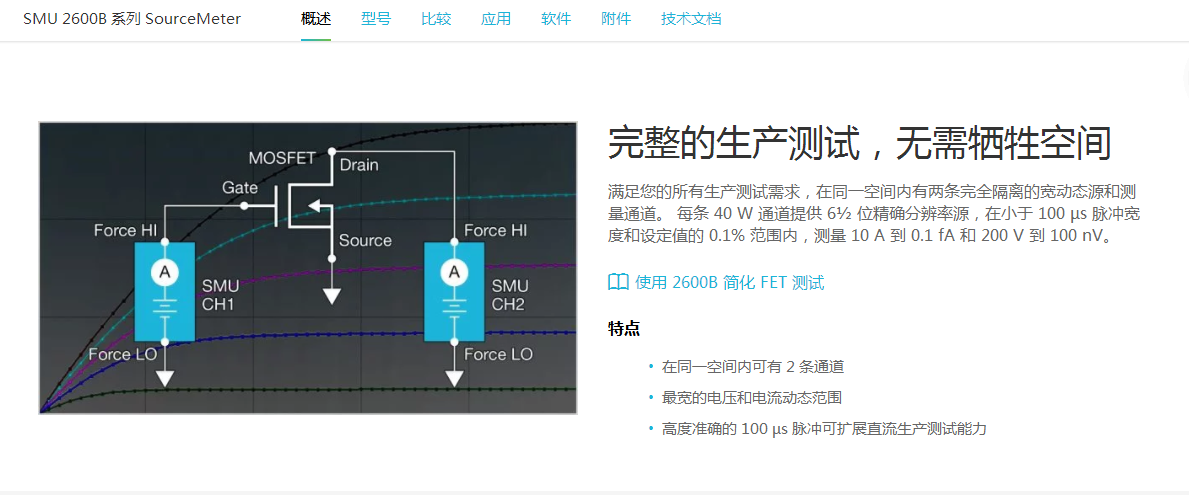Image resolution: width=1189 pixels, height=495 pixels.
Task: Select the 比较 tab
Action: pyautogui.click(x=436, y=19)
